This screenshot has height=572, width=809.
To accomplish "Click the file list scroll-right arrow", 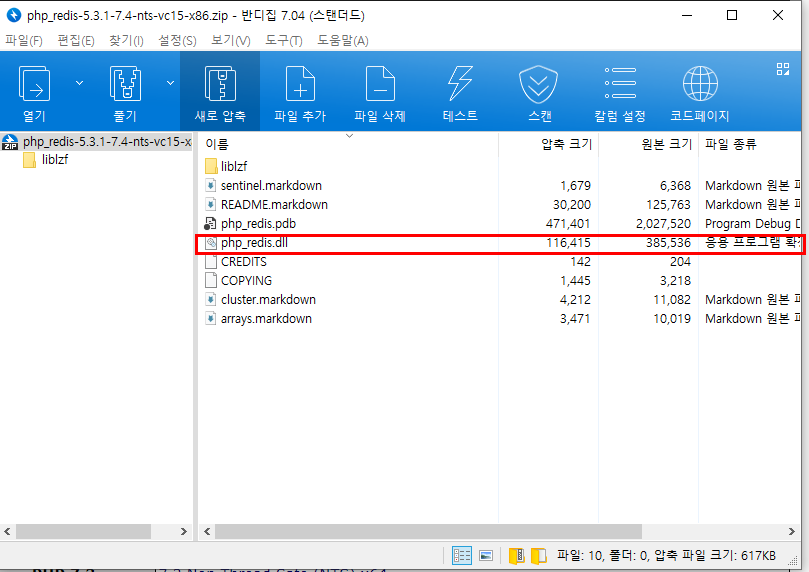I will [792, 531].
